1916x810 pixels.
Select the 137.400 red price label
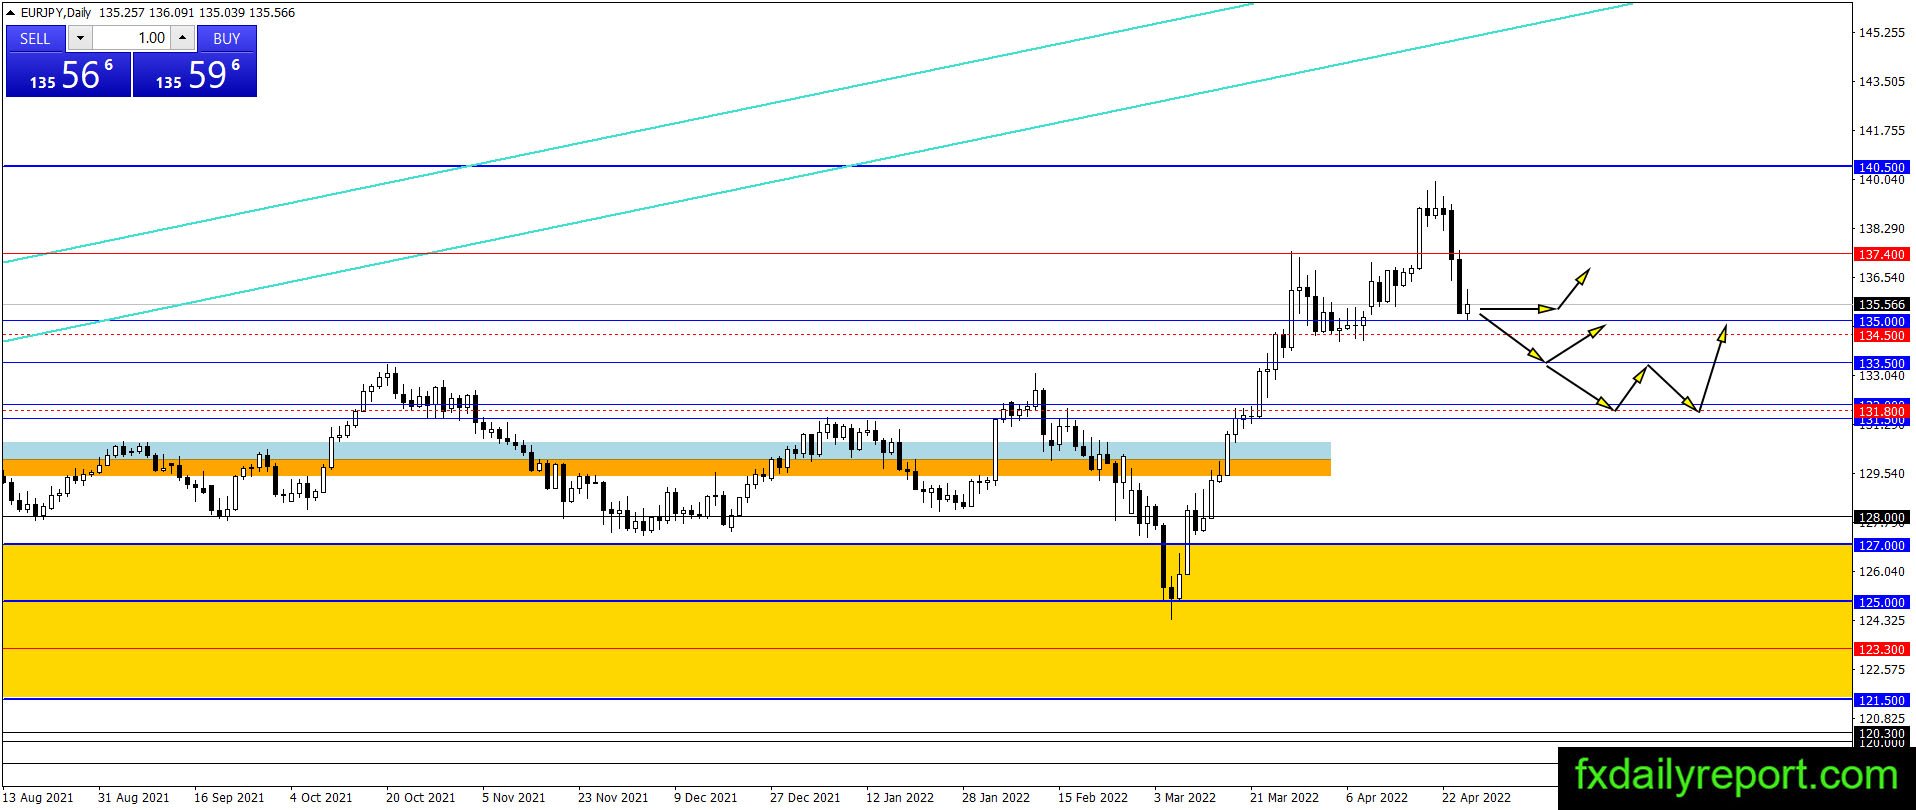pyautogui.click(x=1882, y=255)
